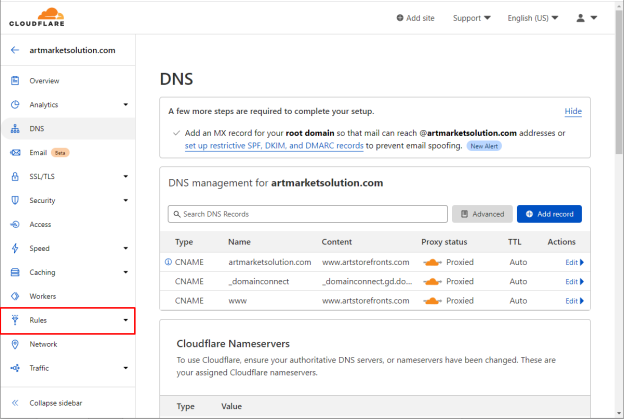Click the DNS network icon in sidebar
This screenshot has width=624, height=419.
pyautogui.click(x=15, y=129)
